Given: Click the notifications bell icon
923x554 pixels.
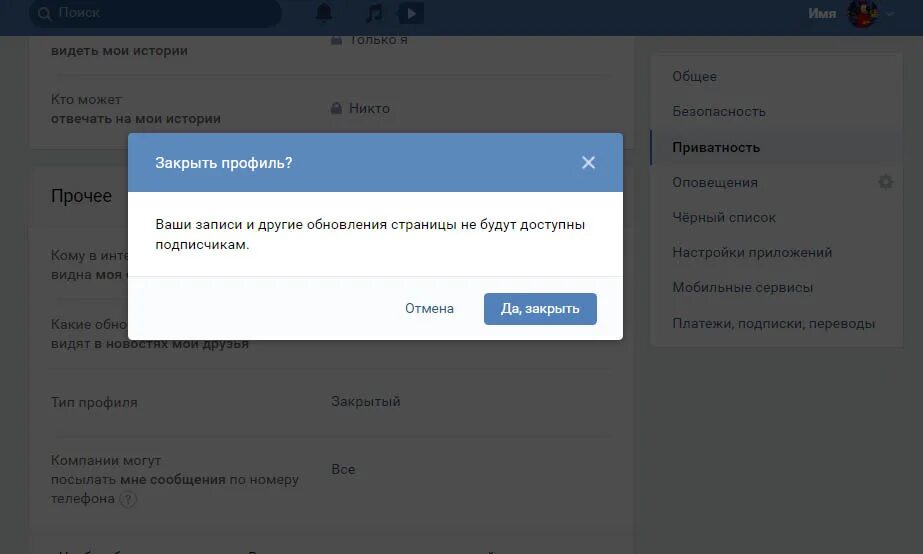Looking at the screenshot, I should (324, 12).
